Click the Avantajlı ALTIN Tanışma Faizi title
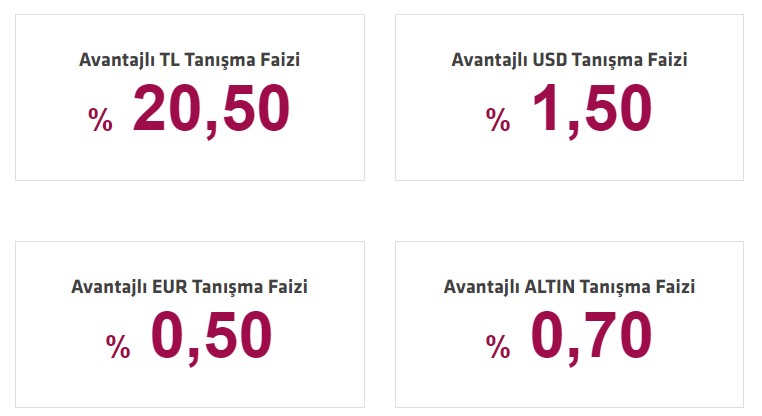The height and width of the screenshot is (416, 762). 569,287
